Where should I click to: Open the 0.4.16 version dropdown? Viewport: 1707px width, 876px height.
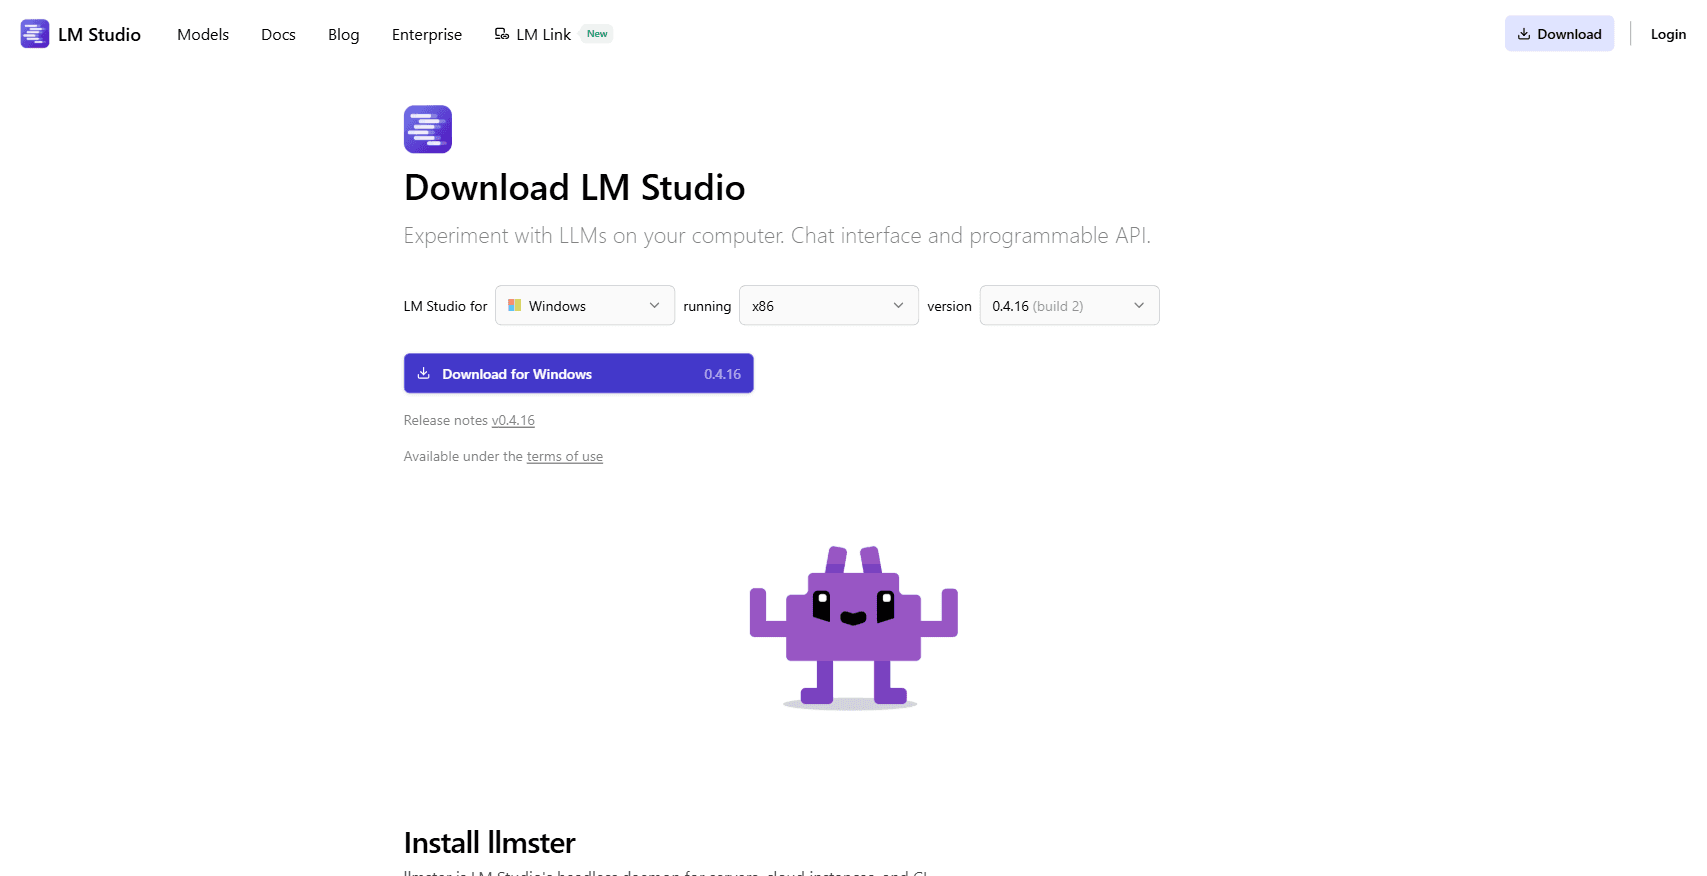(1069, 305)
